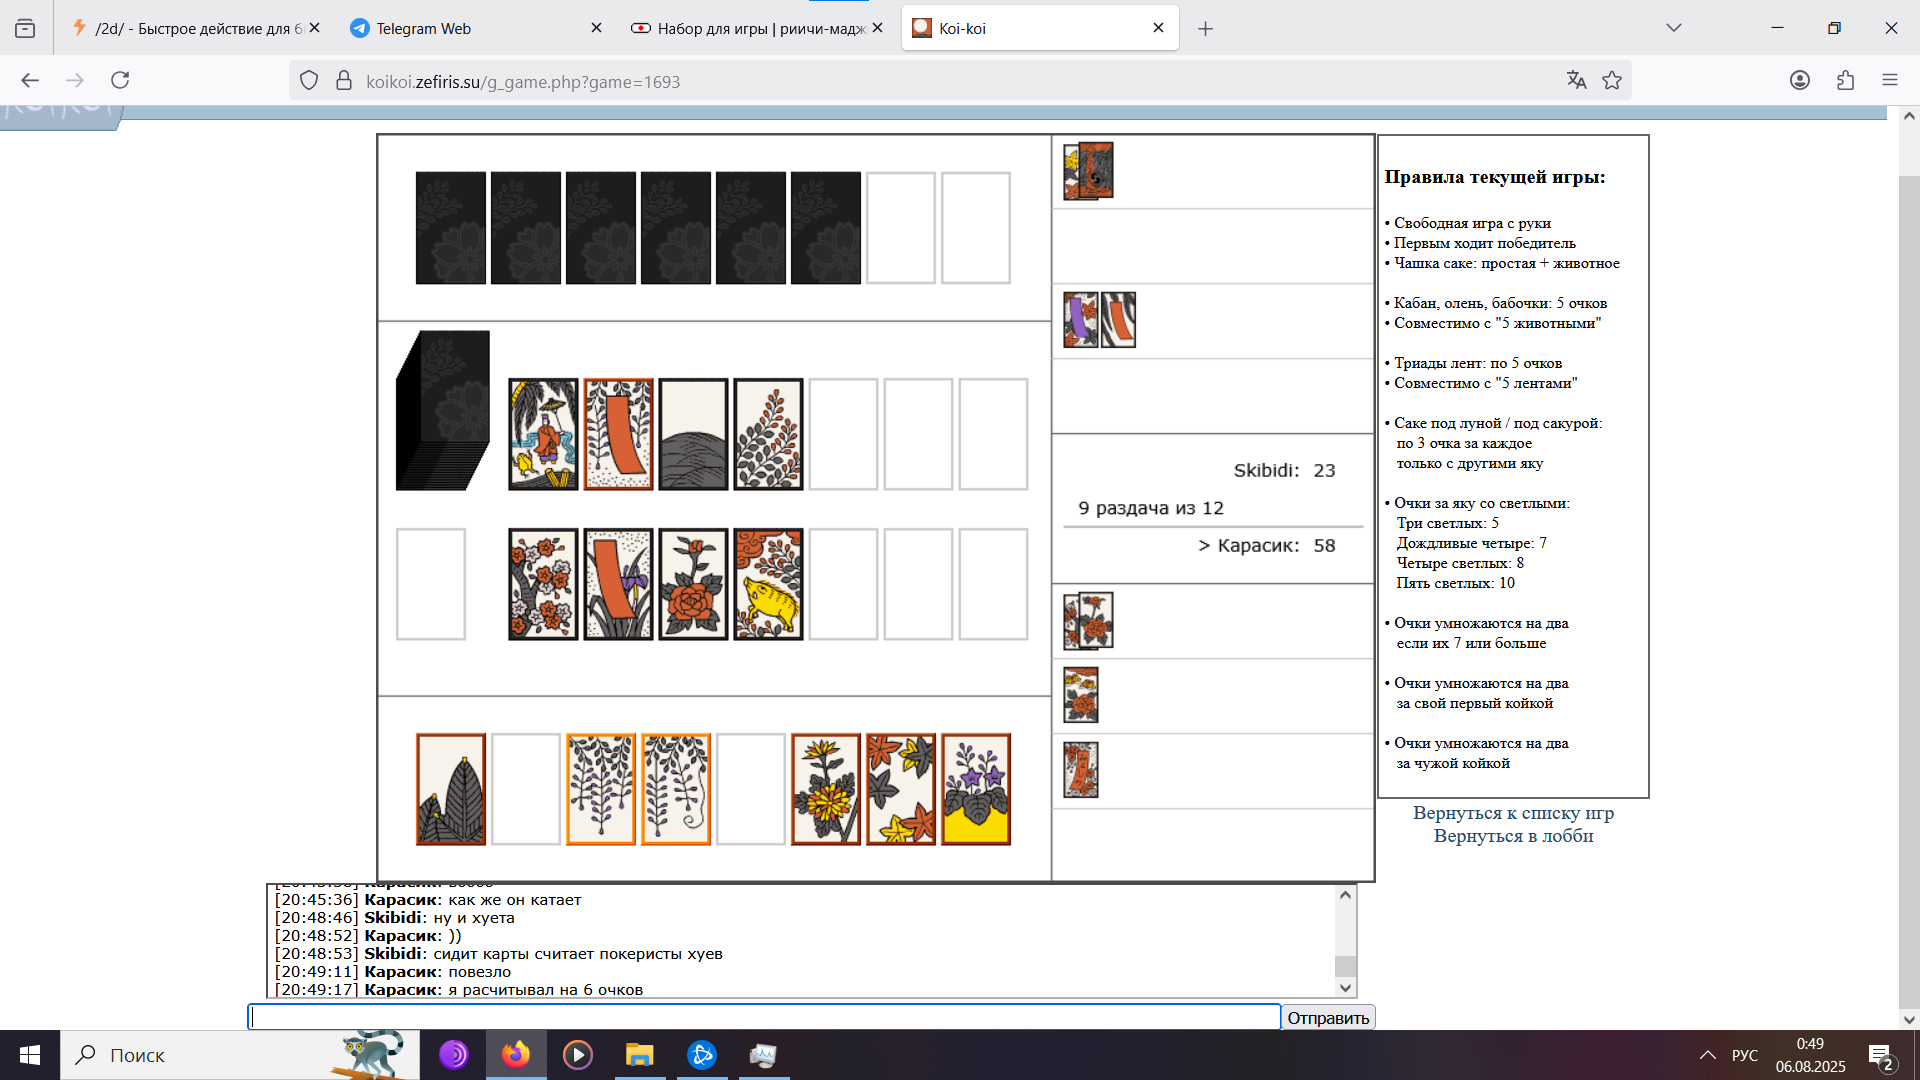Click the Отправить send button
This screenshot has width=1920, height=1080.
(x=1327, y=1017)
